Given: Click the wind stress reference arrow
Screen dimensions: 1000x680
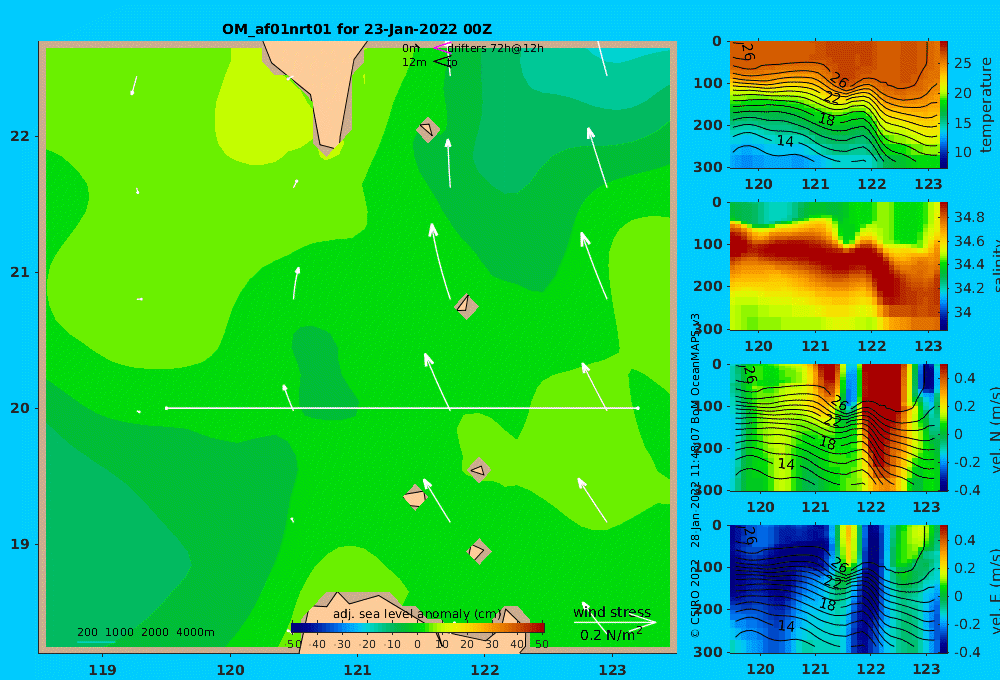Looking at the screenshot, I should pos(615,622).
